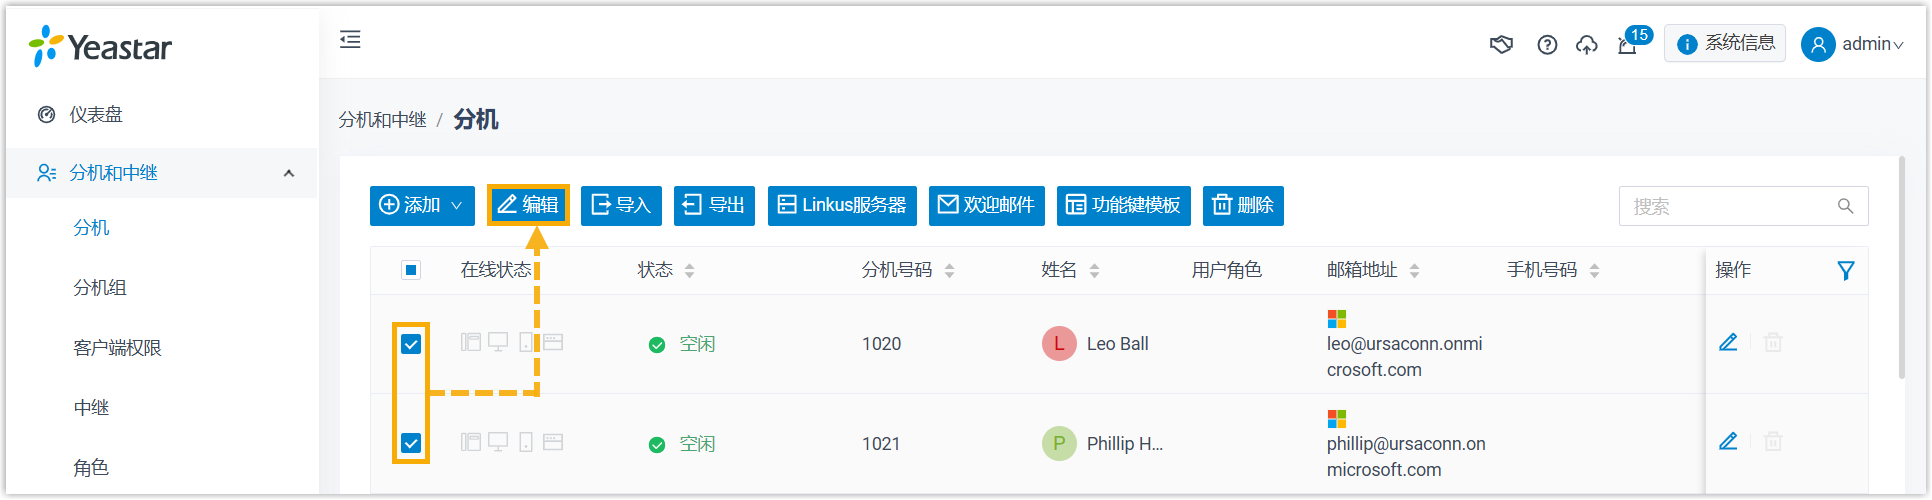
Task: Click edit pencil for Leo Ball
Action: (1728, 343)
